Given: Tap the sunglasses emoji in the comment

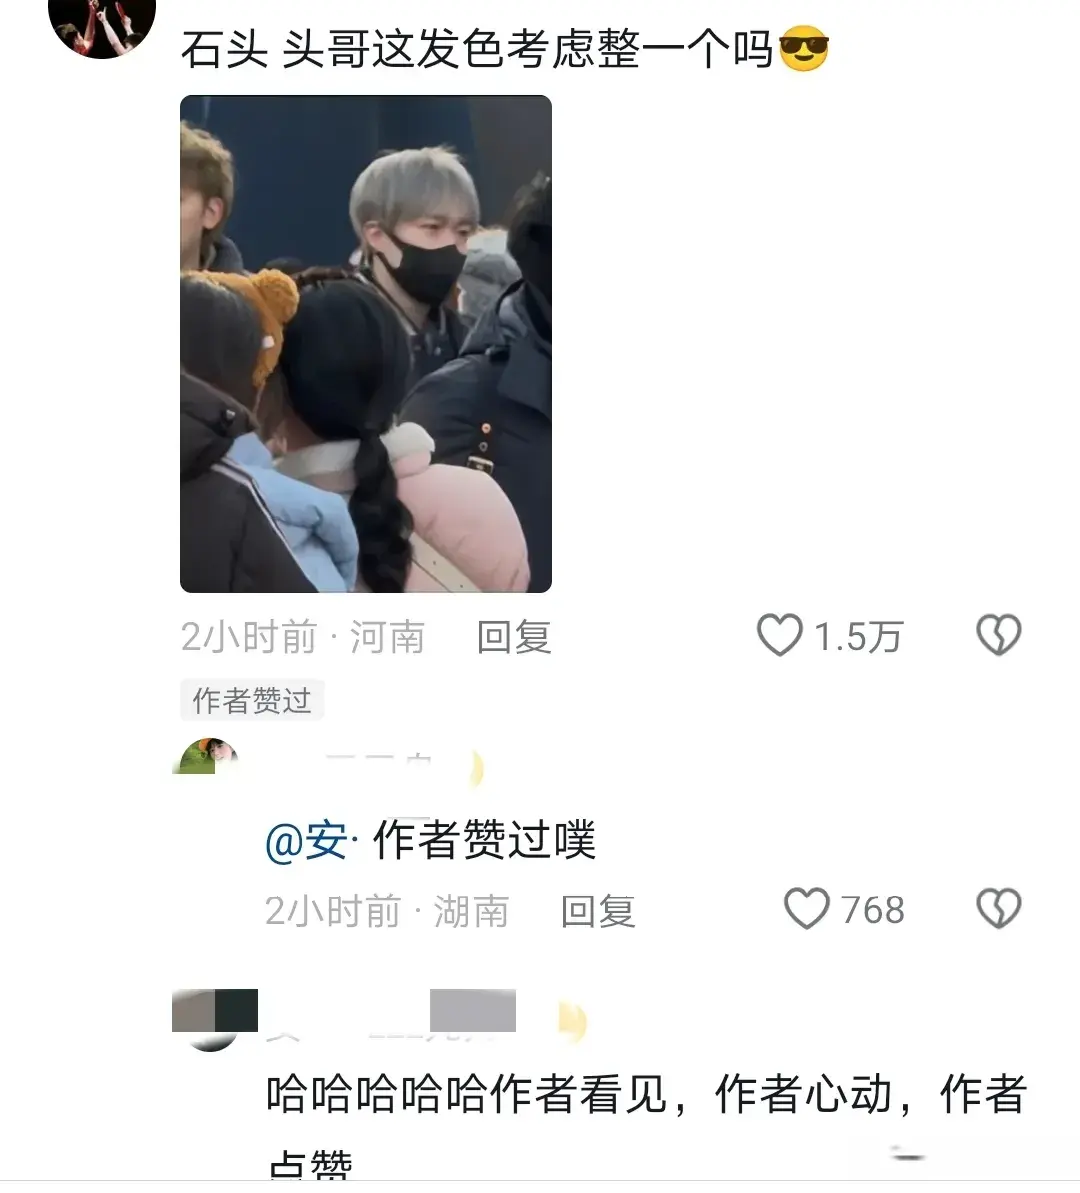Looking at the screenshot, I should coord(804,49).
